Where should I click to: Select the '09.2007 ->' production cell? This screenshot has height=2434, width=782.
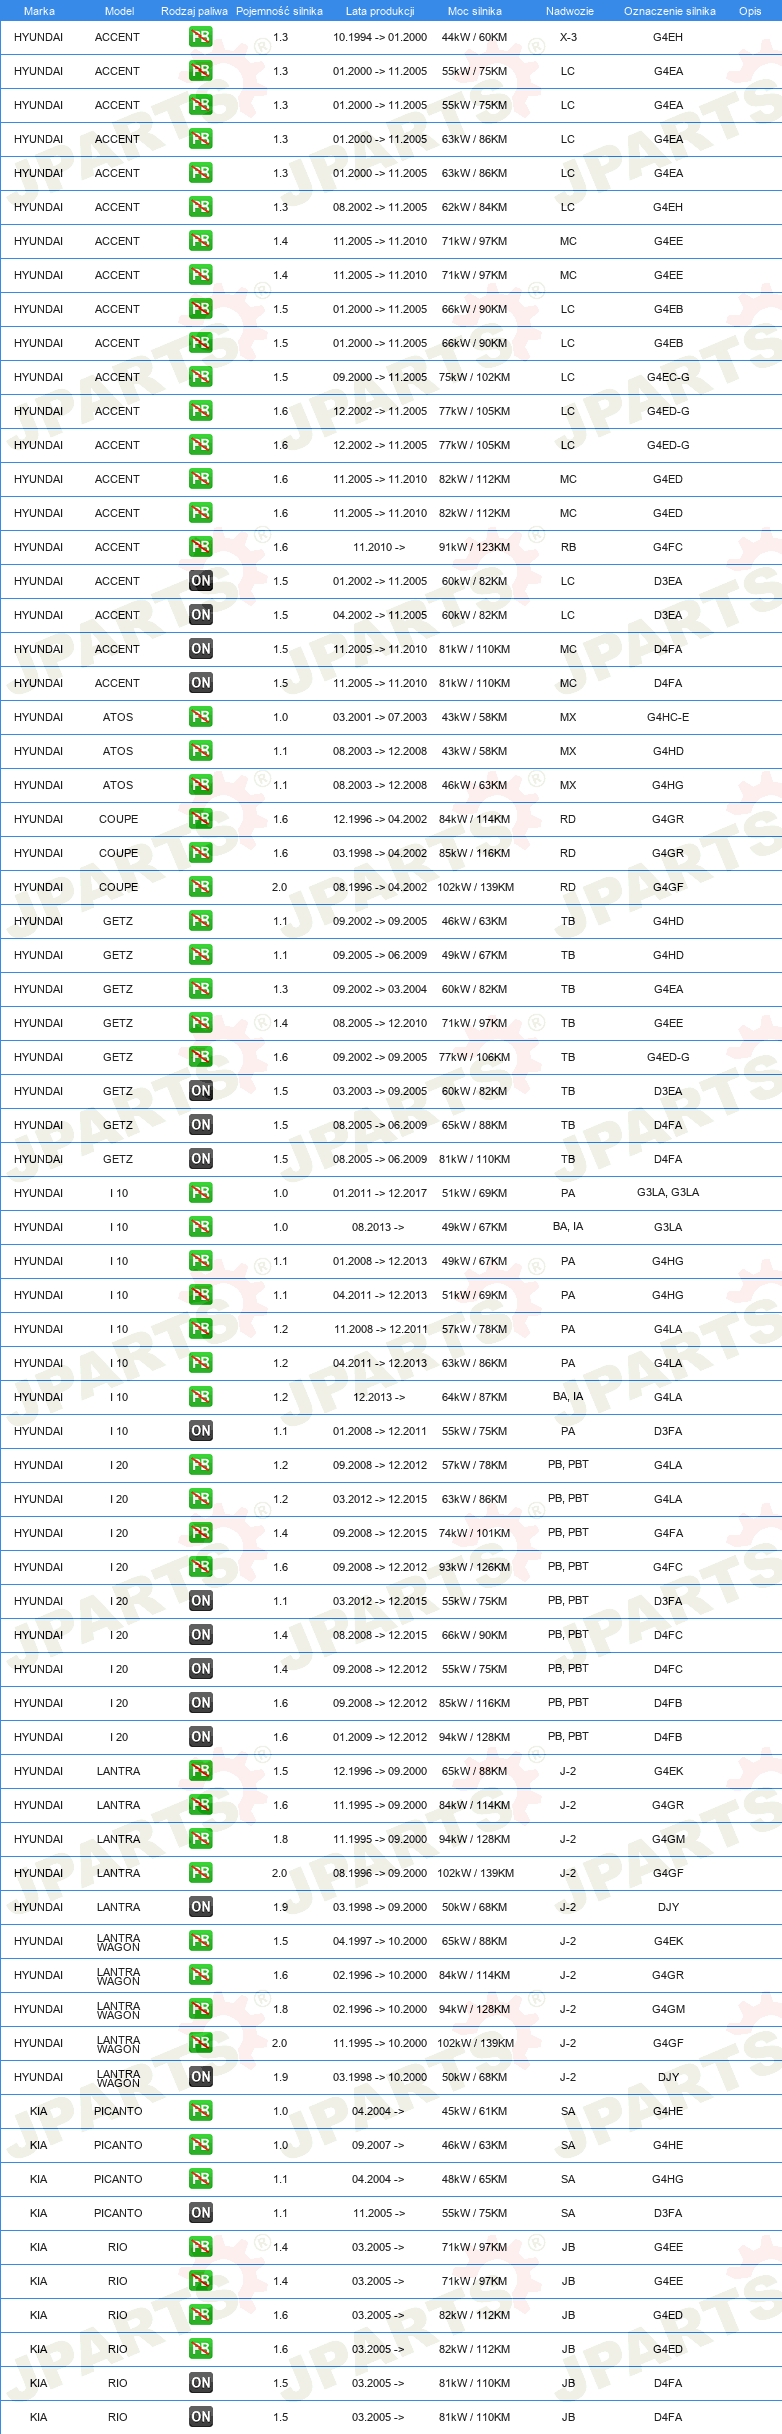point(378,2145)
